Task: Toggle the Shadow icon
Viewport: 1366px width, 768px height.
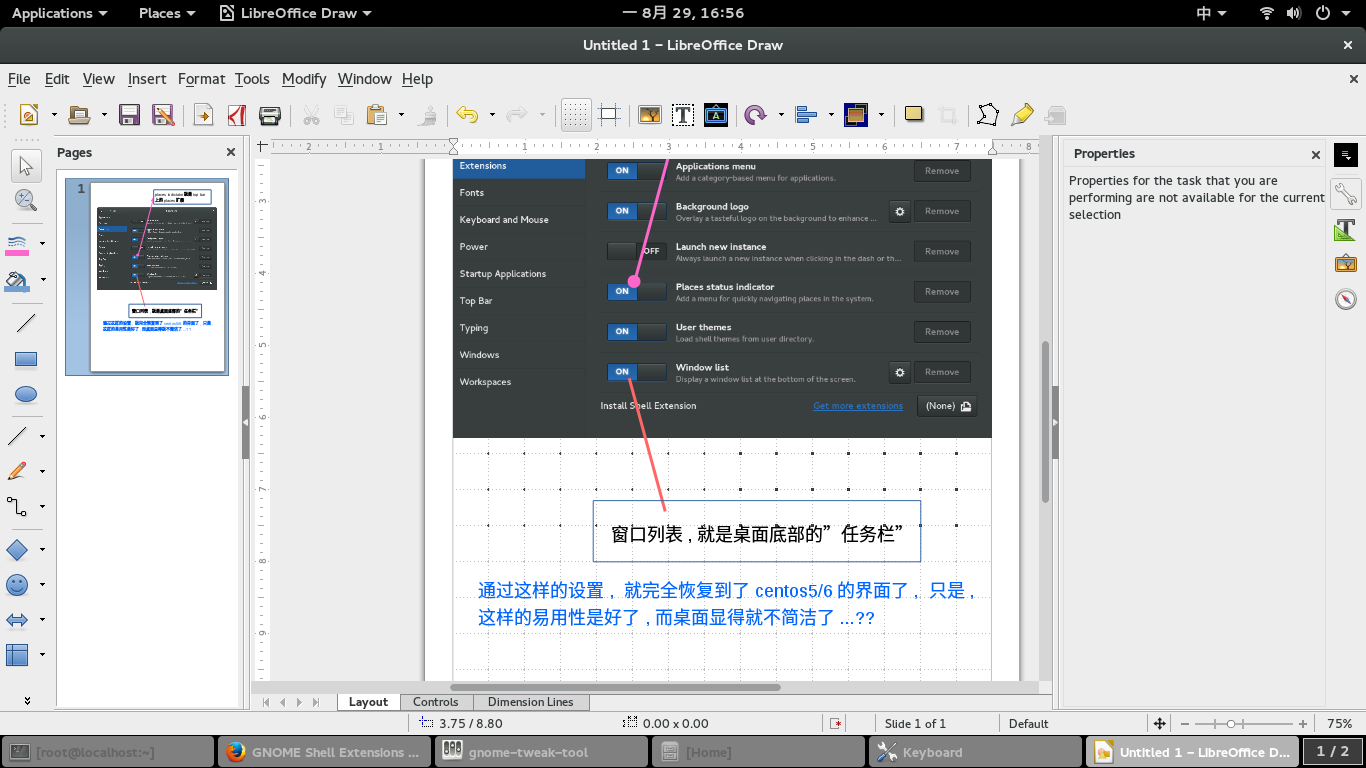Action: tap(913, 115)
